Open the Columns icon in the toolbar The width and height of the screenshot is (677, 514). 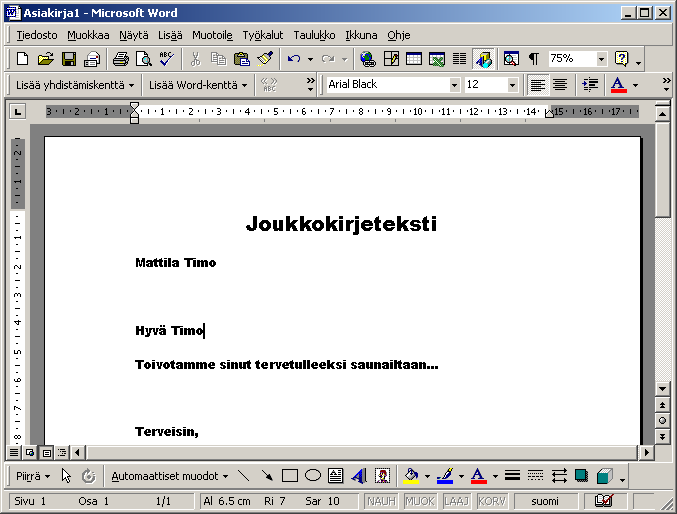coord(459,59)
